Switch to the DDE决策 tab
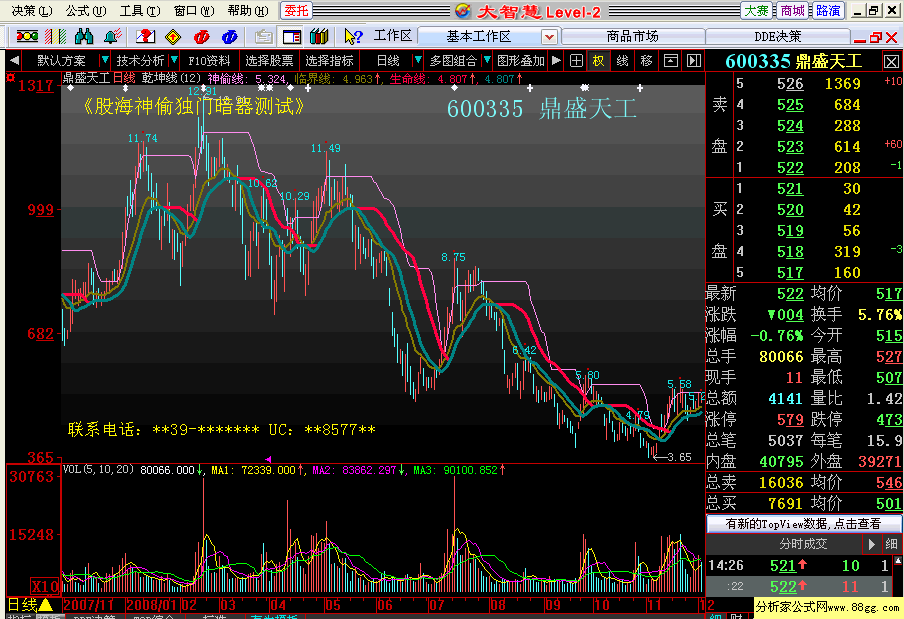 click(x=778, y=37)
